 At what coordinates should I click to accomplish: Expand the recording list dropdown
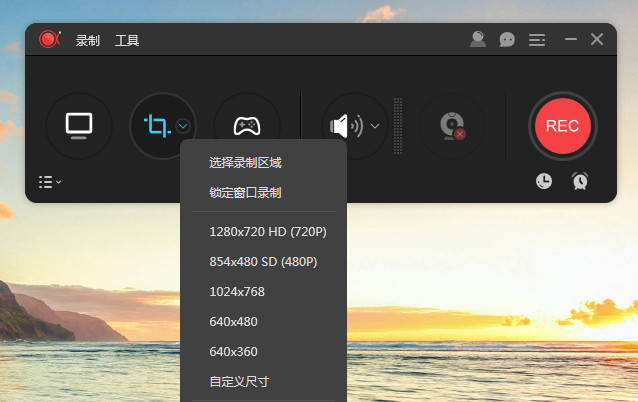49,182
